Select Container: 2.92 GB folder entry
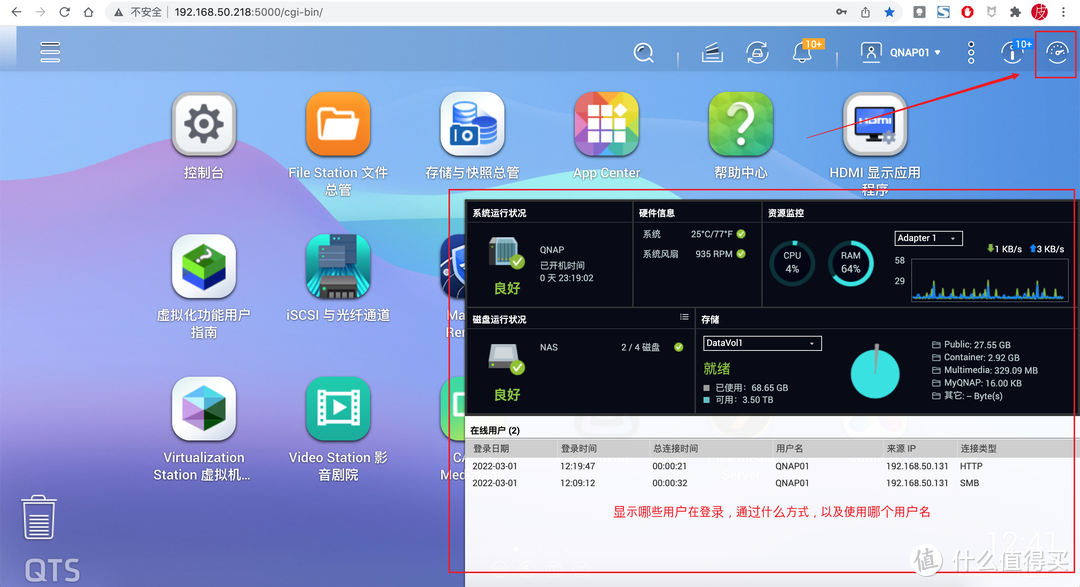 click(975, 358)
